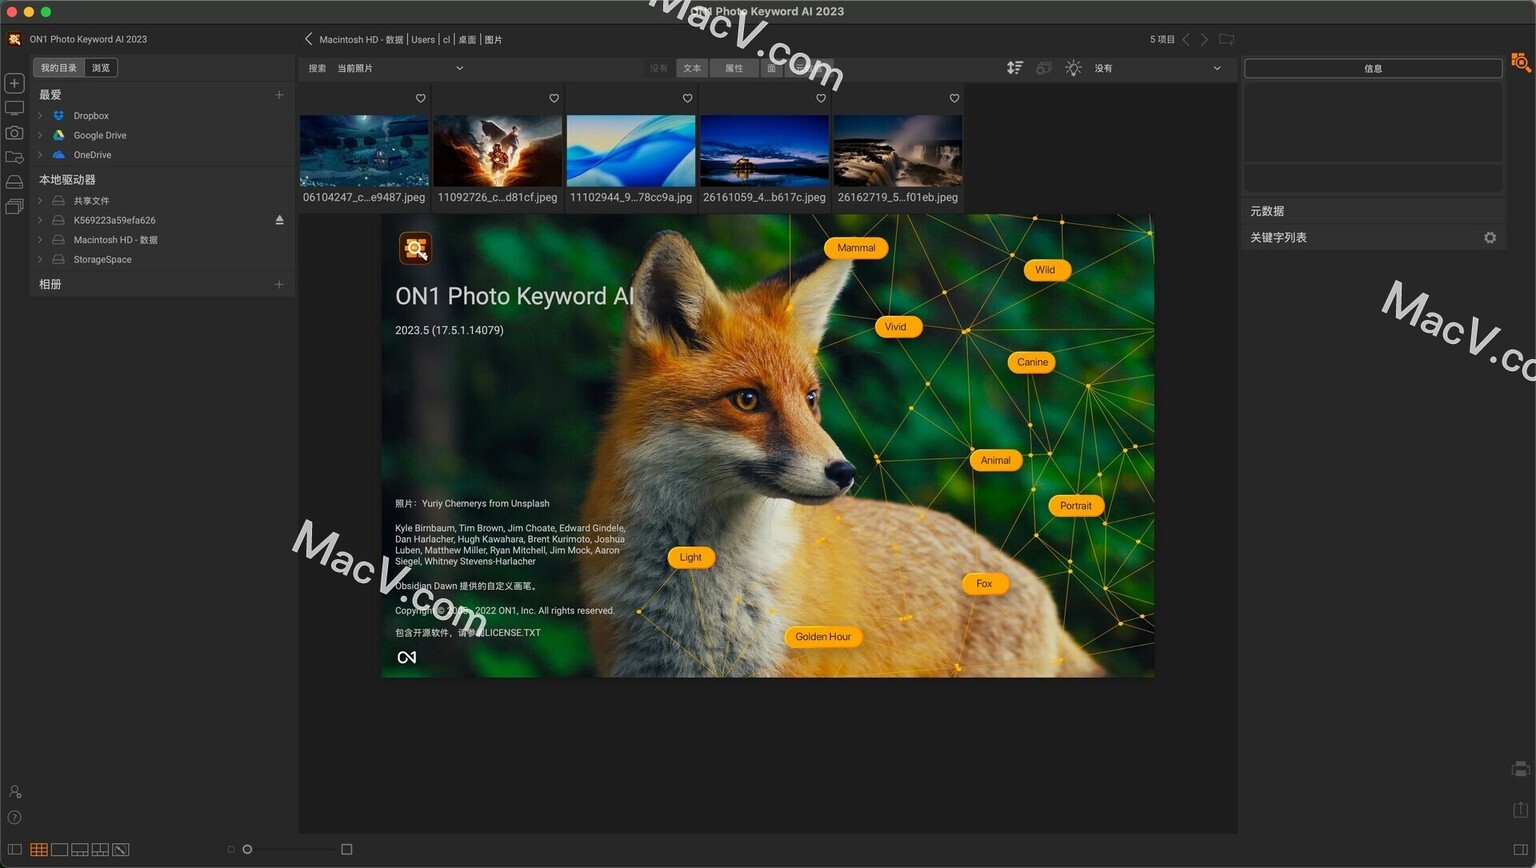Click the 元数据 section header
The image size is (1536, 868).
point(1373,211)
